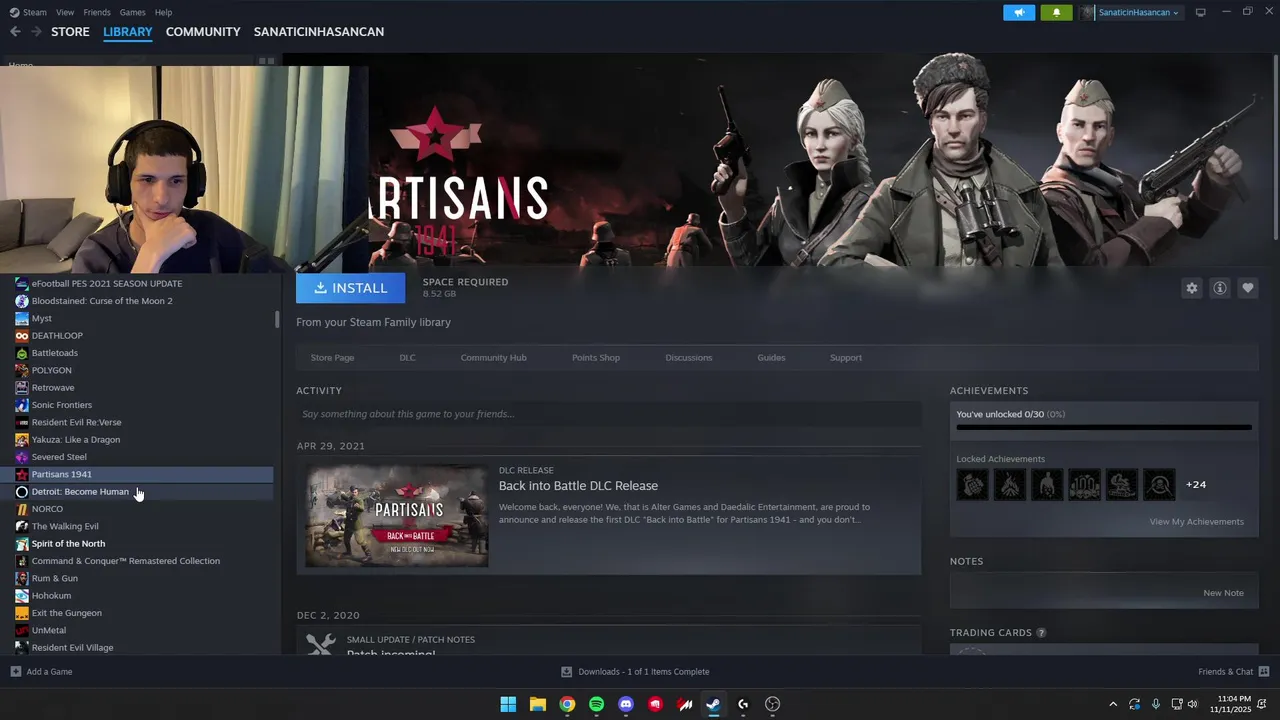Open the Community Hub link
This screenshot has width=1280, height=720.
493,357
